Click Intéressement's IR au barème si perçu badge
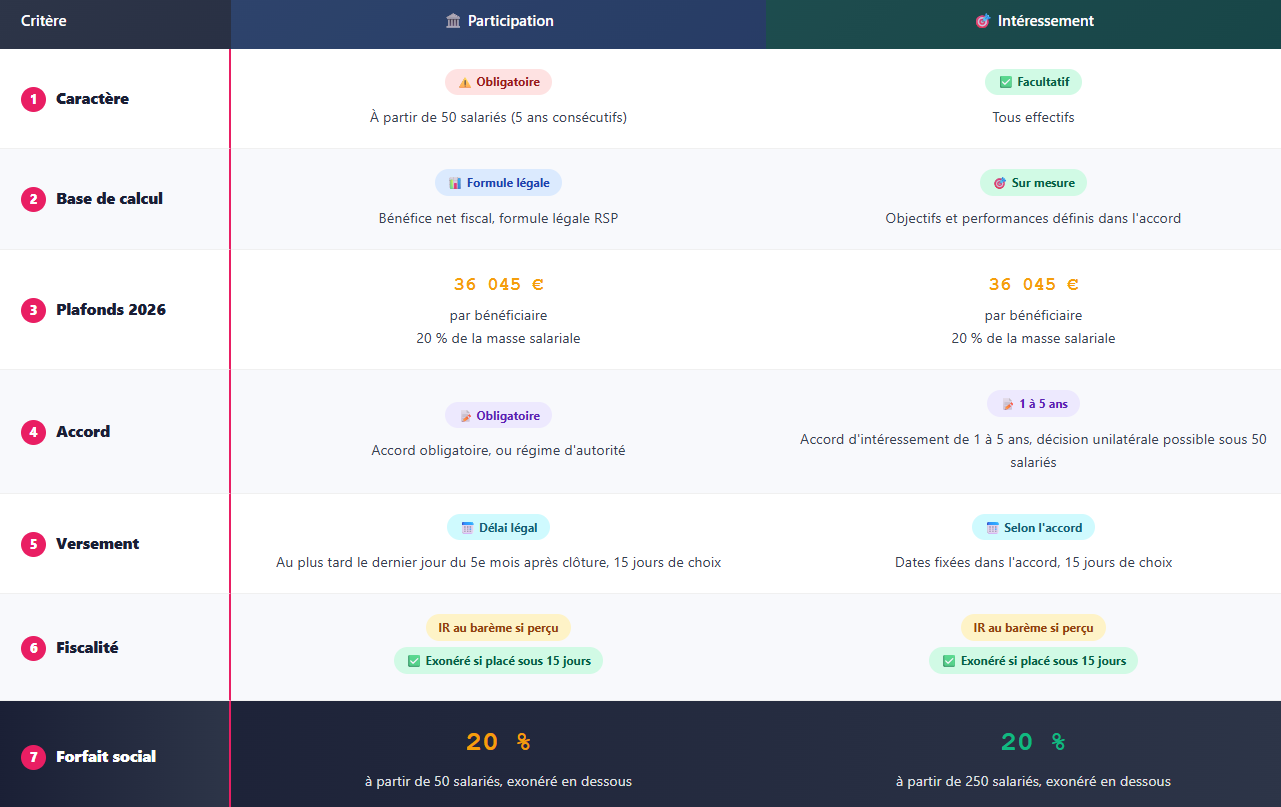This screenshot has height=807, width=1281. tap(1033, 628)
